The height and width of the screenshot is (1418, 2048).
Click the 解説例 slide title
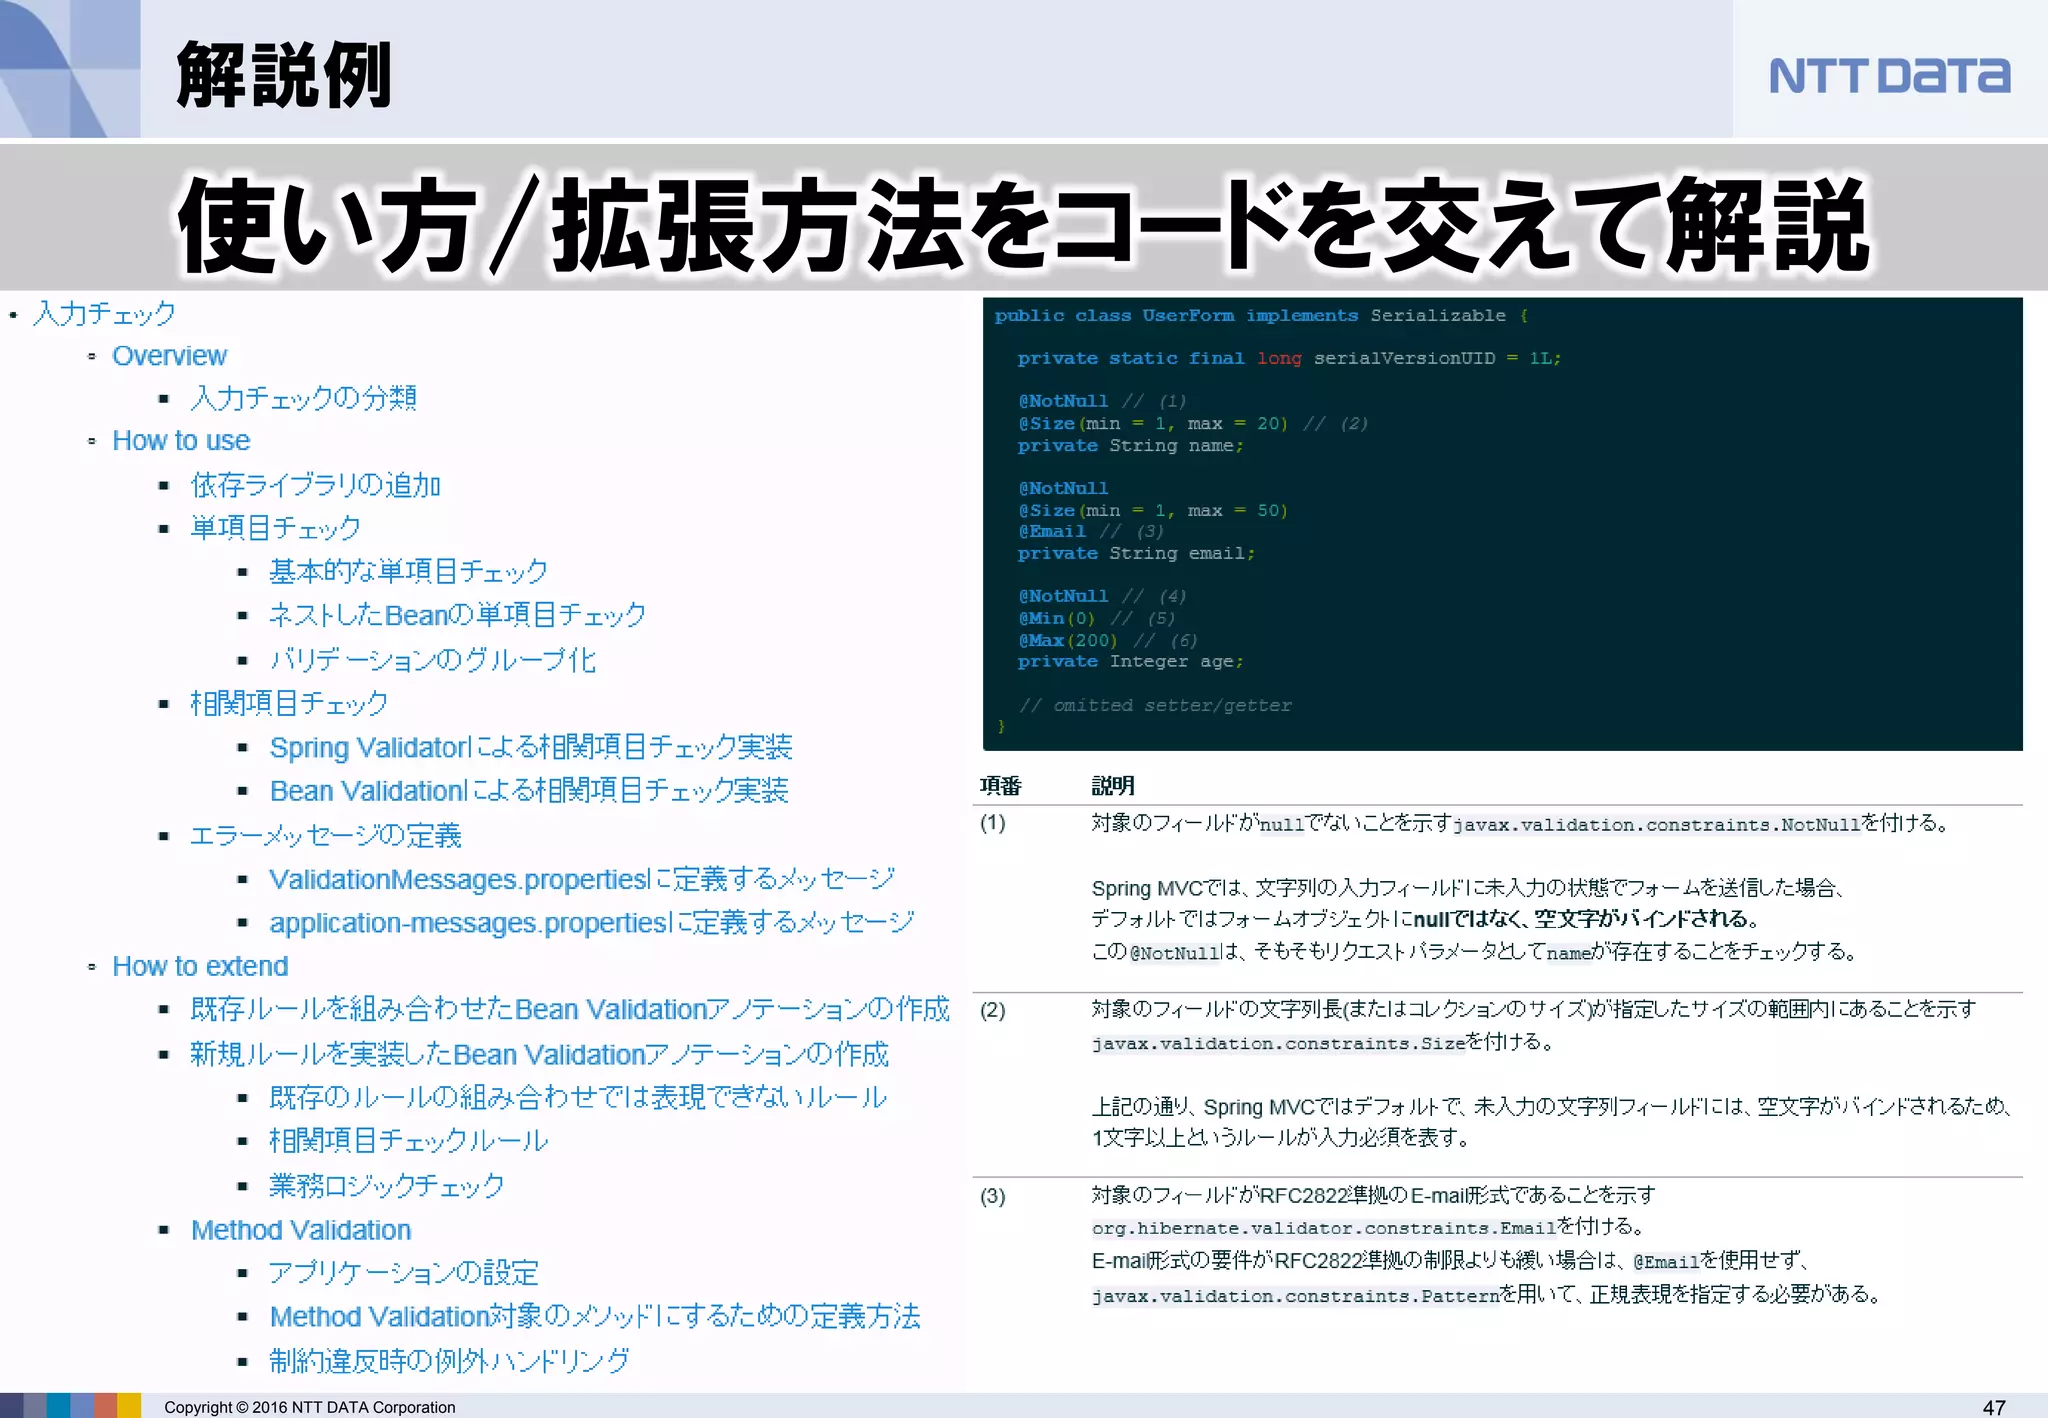coord(284,75)
